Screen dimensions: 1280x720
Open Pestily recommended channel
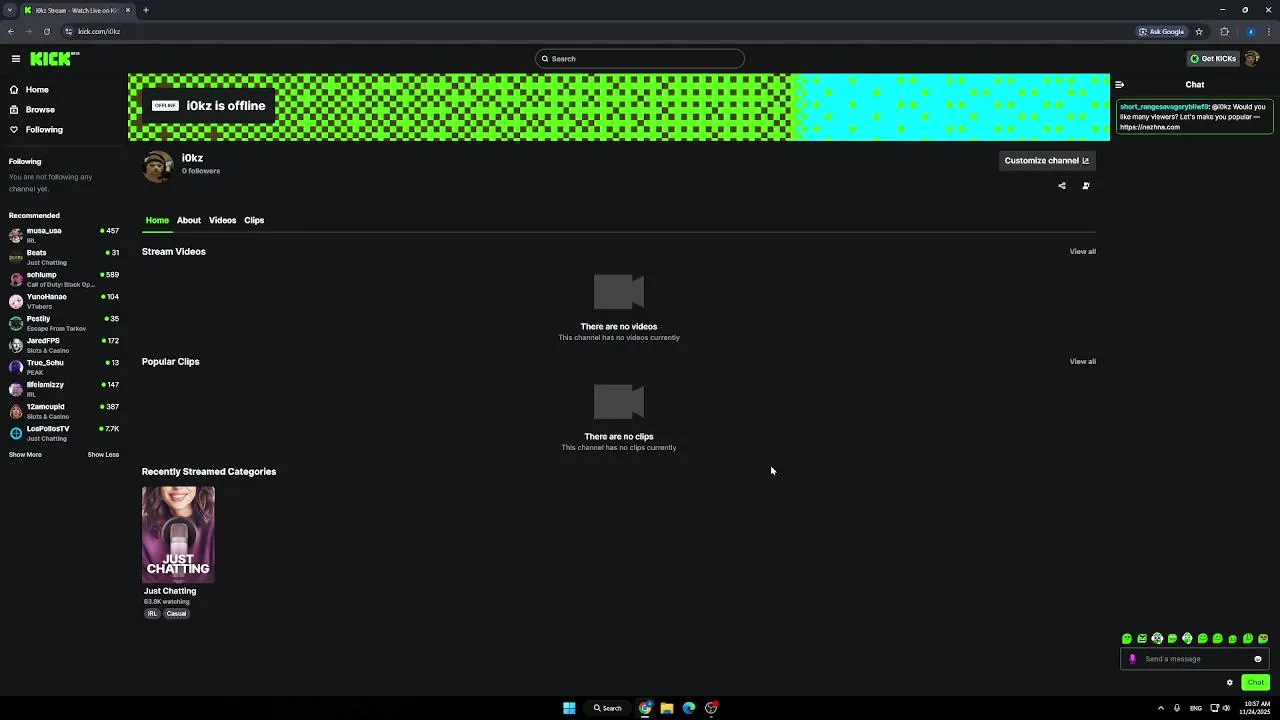(x=64, y=323)
